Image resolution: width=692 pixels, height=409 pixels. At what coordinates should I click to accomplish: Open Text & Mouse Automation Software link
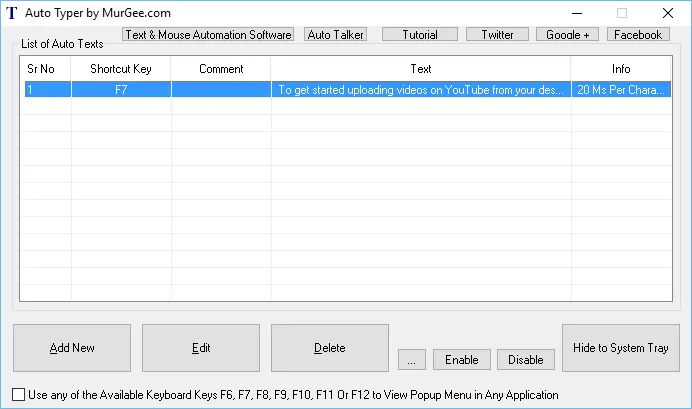click(208, 35)
